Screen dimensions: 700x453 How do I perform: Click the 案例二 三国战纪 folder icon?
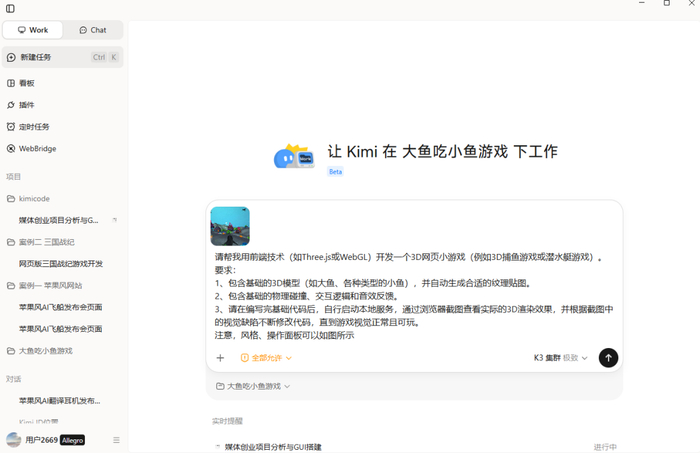(x=11, y=242)
